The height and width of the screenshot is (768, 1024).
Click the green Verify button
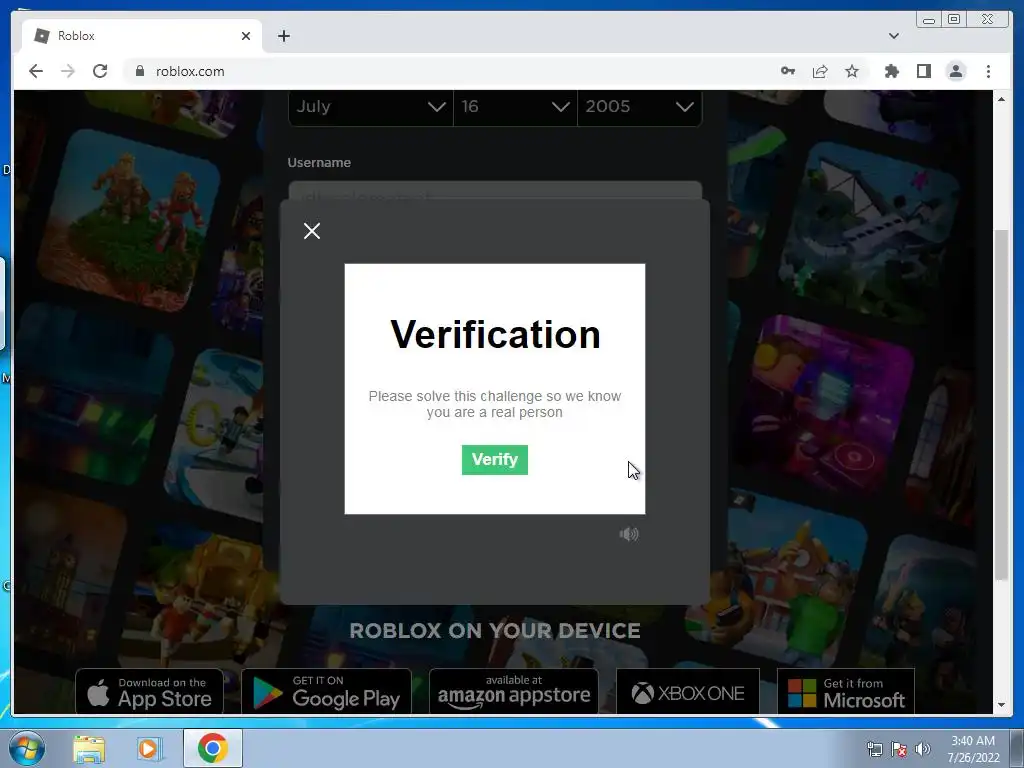click(494, 460)
